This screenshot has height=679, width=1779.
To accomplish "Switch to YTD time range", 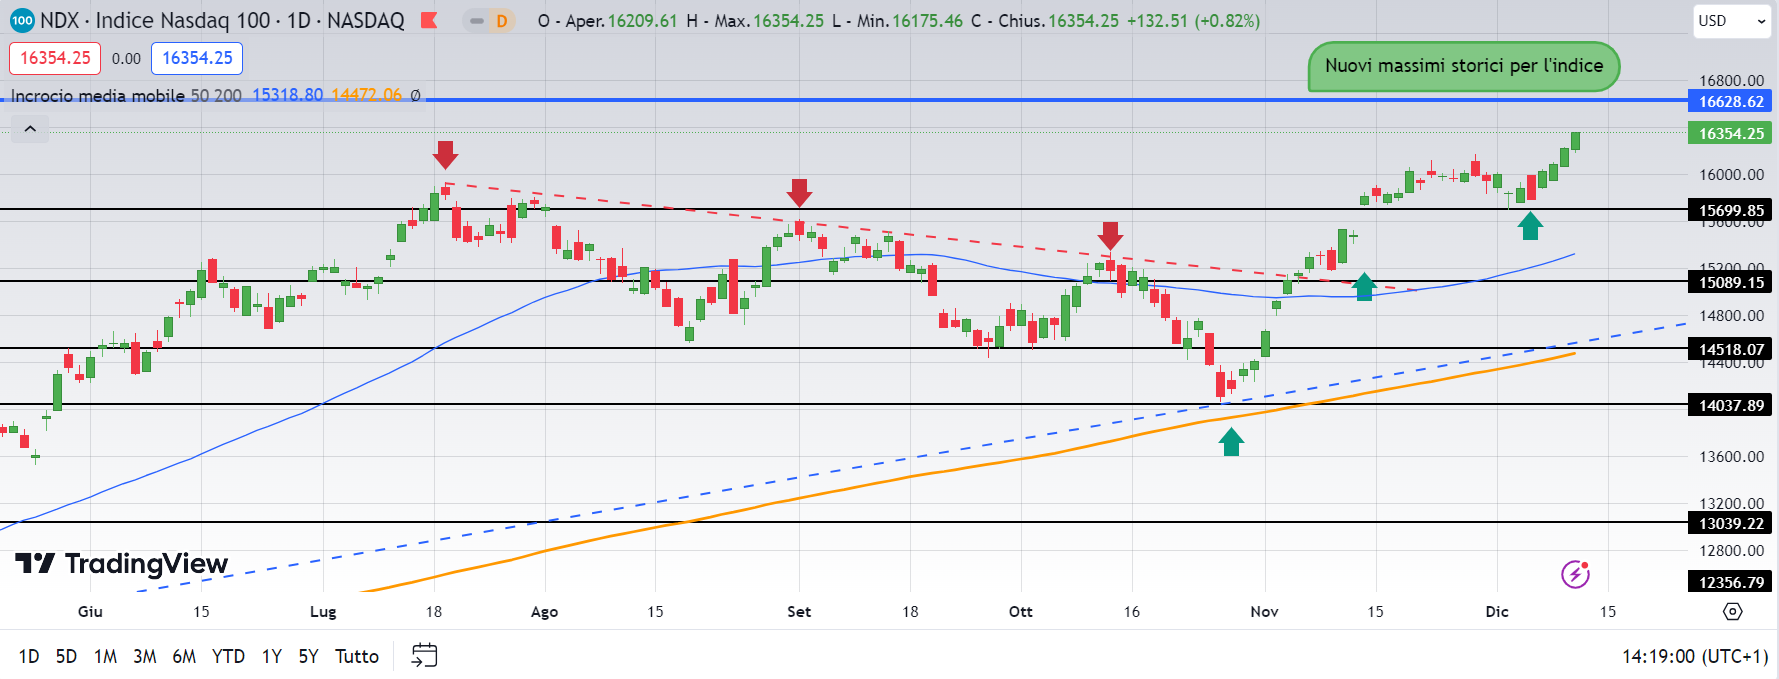I will pyautogui.click(x=228, y=656).
